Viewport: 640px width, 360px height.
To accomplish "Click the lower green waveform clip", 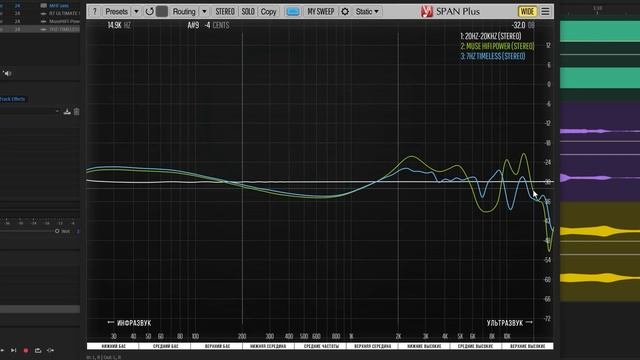I will [x=600, y=78].
